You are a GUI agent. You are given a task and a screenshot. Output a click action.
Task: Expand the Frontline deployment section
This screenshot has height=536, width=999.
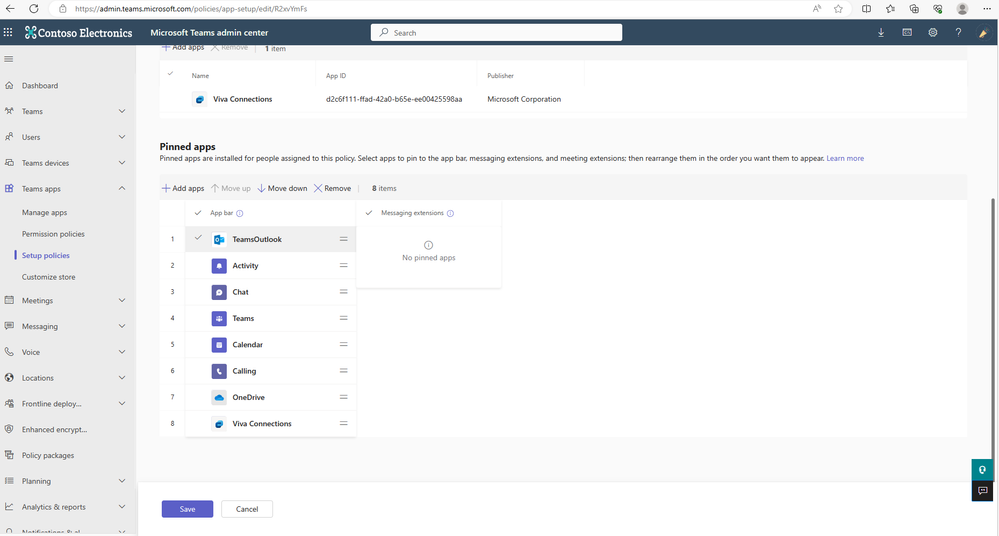[x=122, y=403]
